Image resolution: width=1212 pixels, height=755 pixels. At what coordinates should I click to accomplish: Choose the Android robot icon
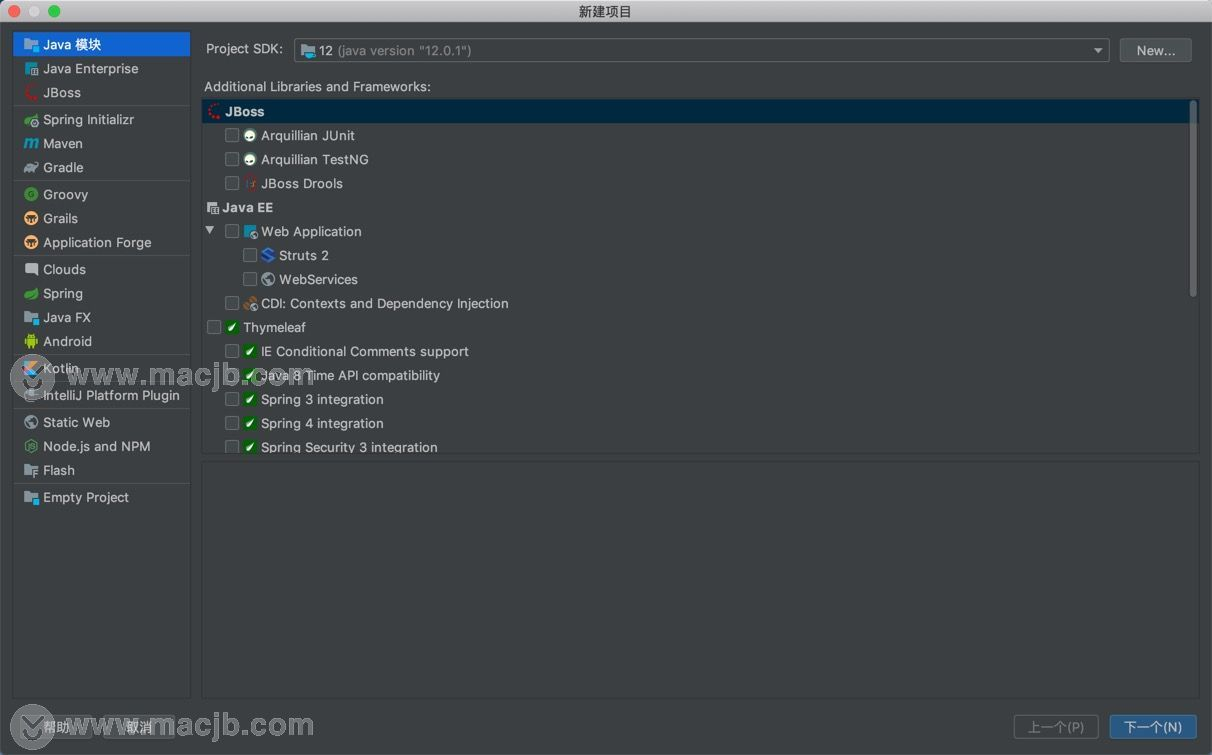pyautogui.click(x=31, y=341)
